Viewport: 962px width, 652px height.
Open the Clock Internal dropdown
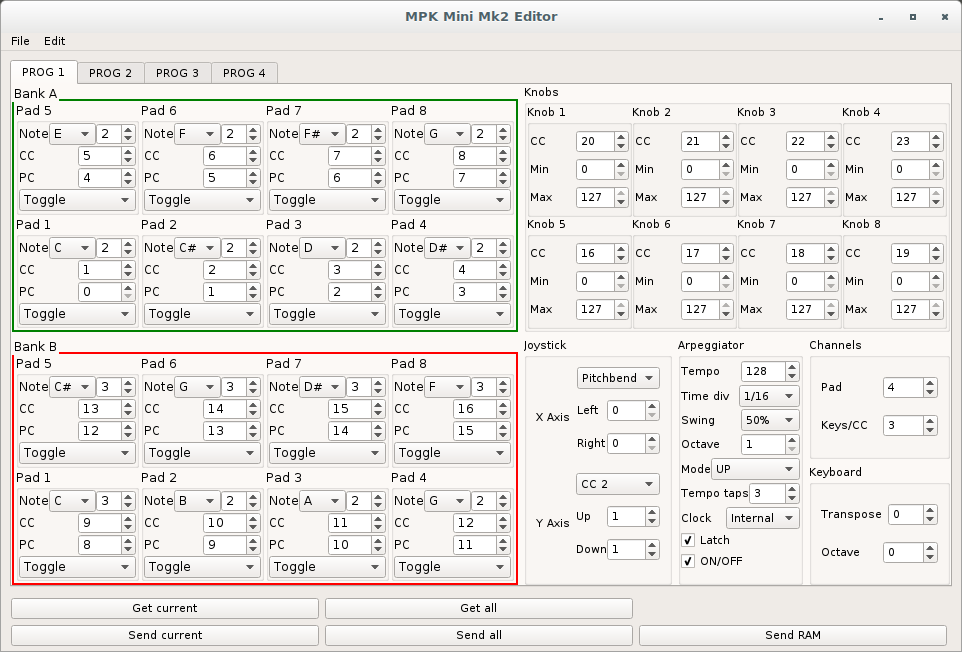click(x=763, y=518)
